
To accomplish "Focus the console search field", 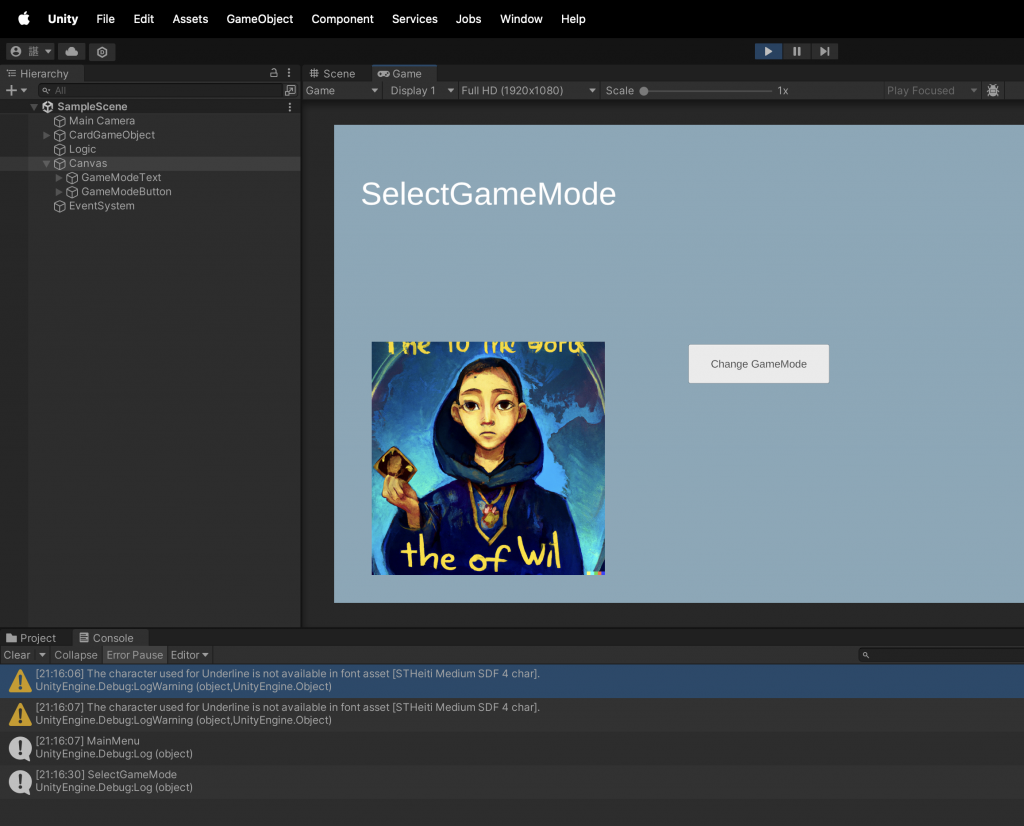I will pyautogui.click(x=941, y=655).
